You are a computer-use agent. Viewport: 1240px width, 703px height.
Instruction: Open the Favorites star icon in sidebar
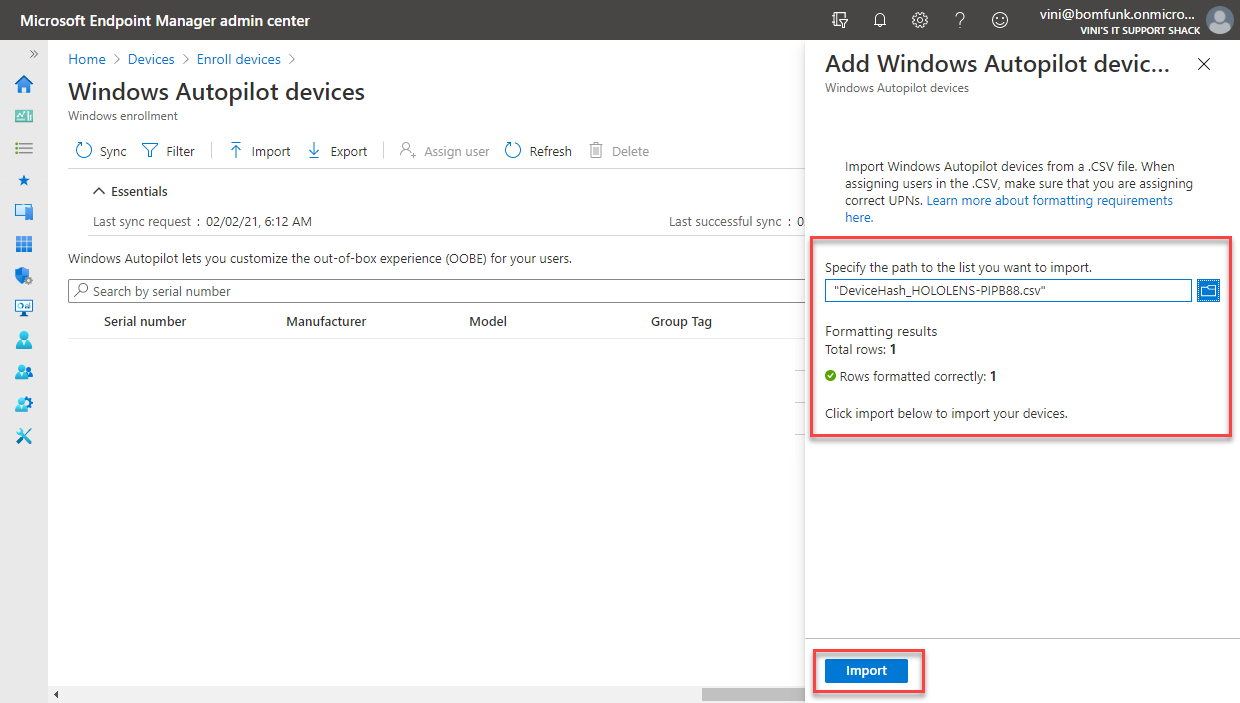[24, 180]
